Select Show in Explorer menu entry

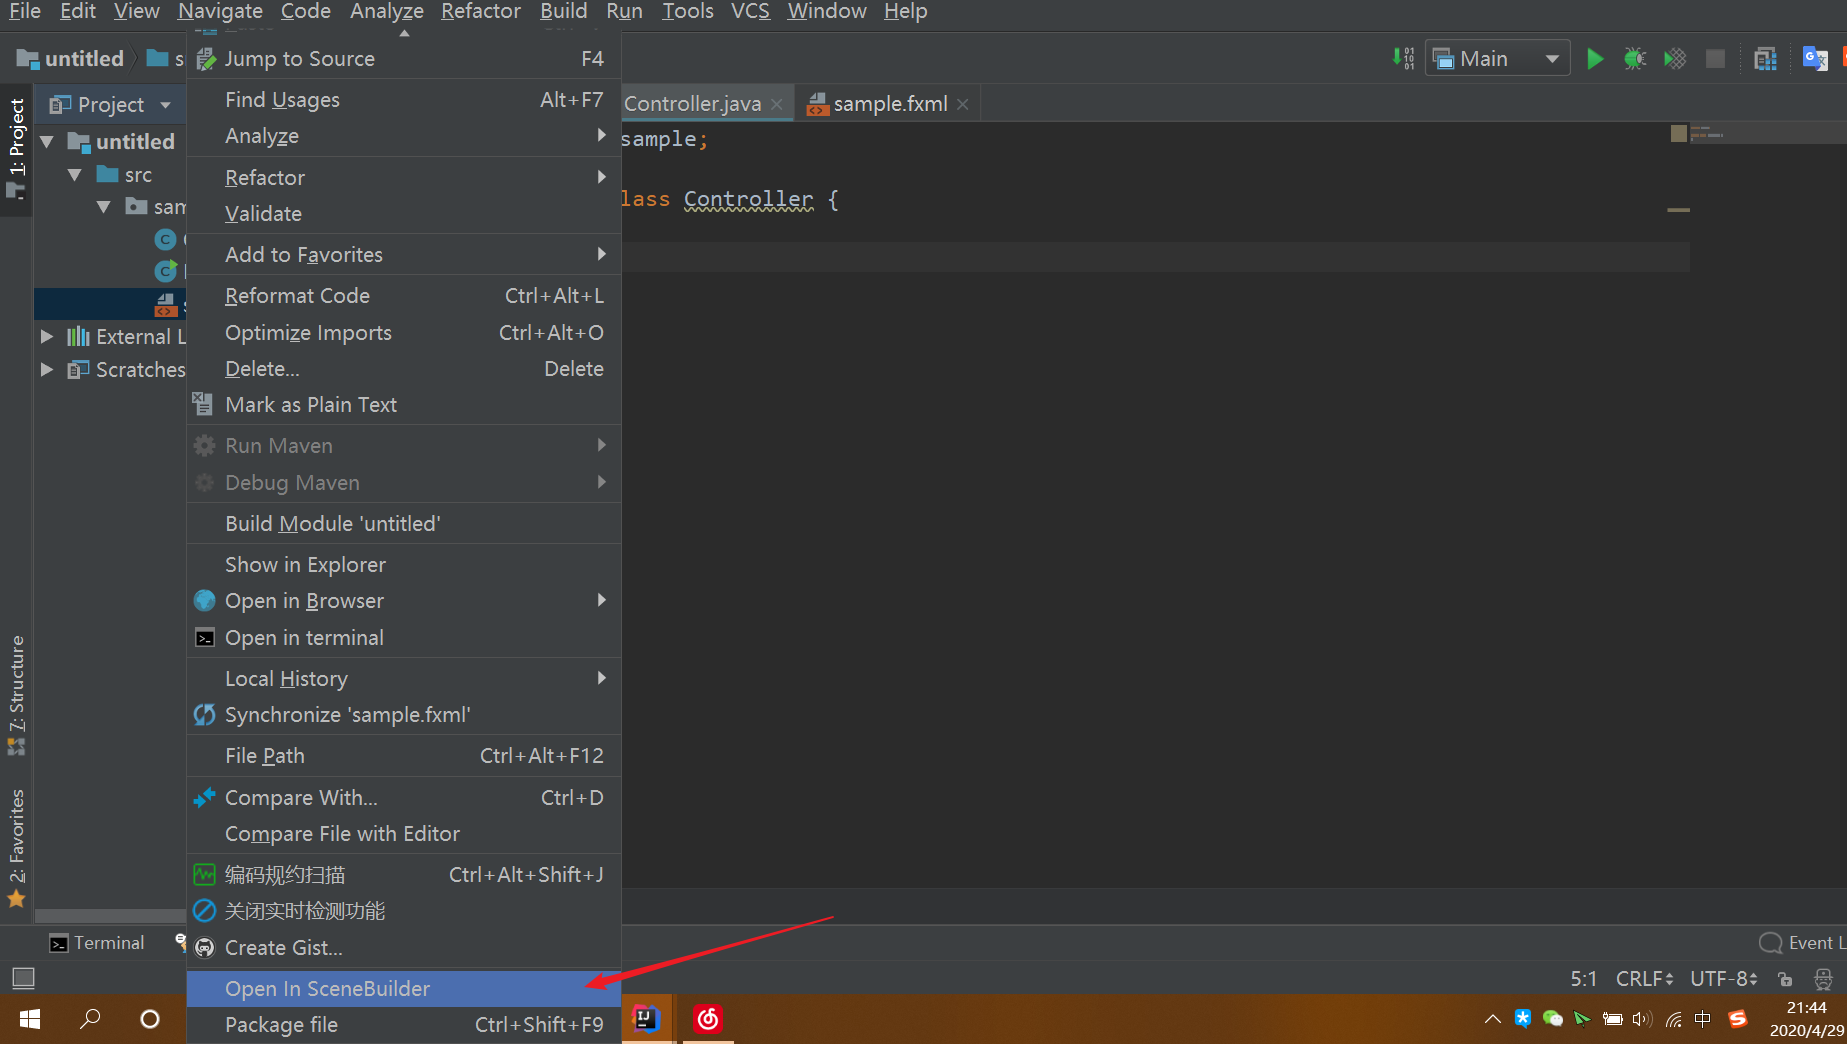point(404,564)
